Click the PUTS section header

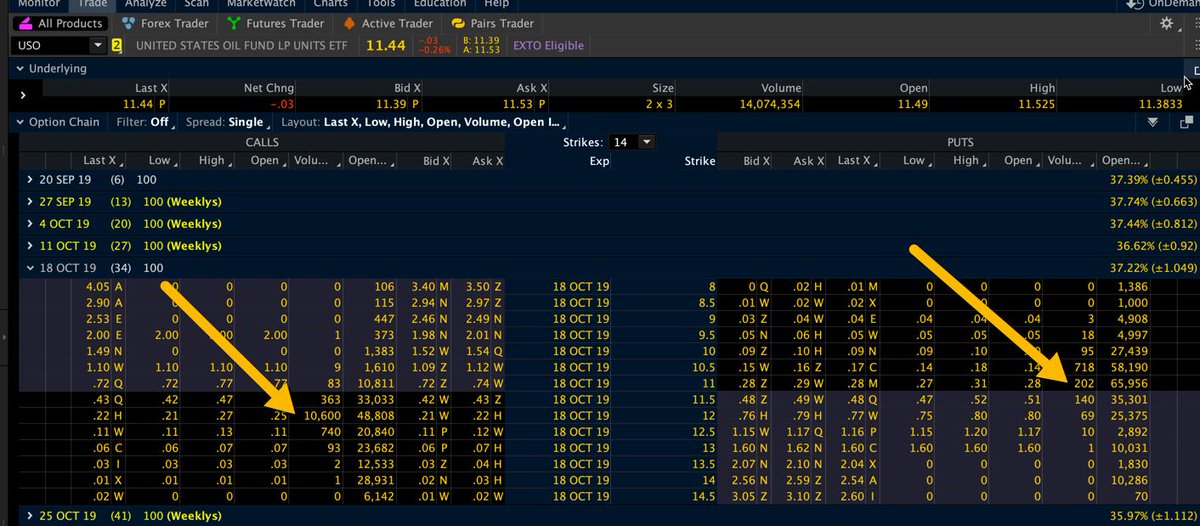(x=960, y=142)
